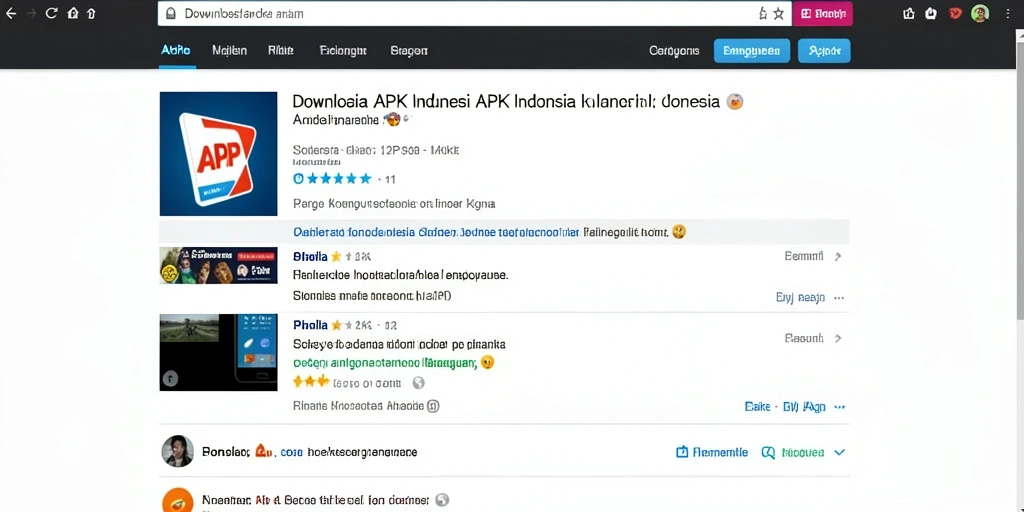Viewport: 1024px width, 512px height.
Task: Click the 'Parge Koengutsoteonie' text line
Action: (394, 204)
